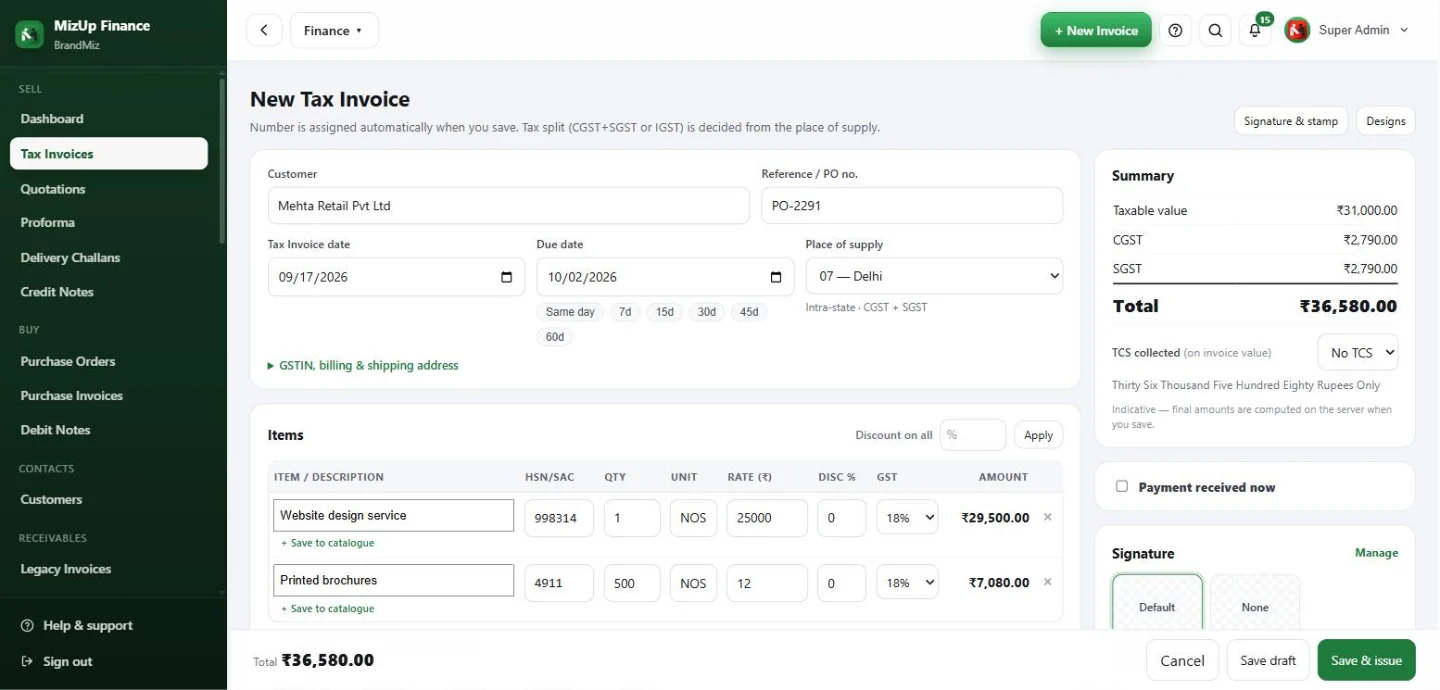Open the Tax Invoice date calendar picker

pos(507,277)
